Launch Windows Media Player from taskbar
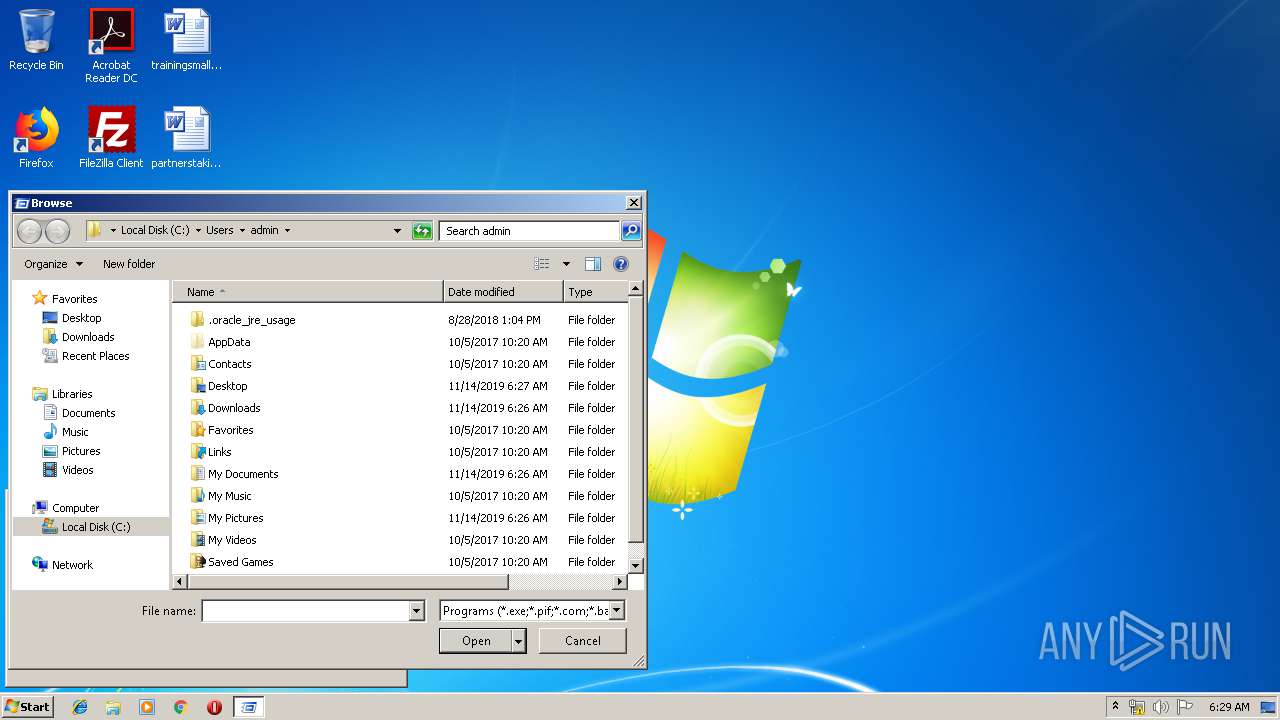This screenshot has width=1280, height=720. pyautogui.click(x=147, y=707)
